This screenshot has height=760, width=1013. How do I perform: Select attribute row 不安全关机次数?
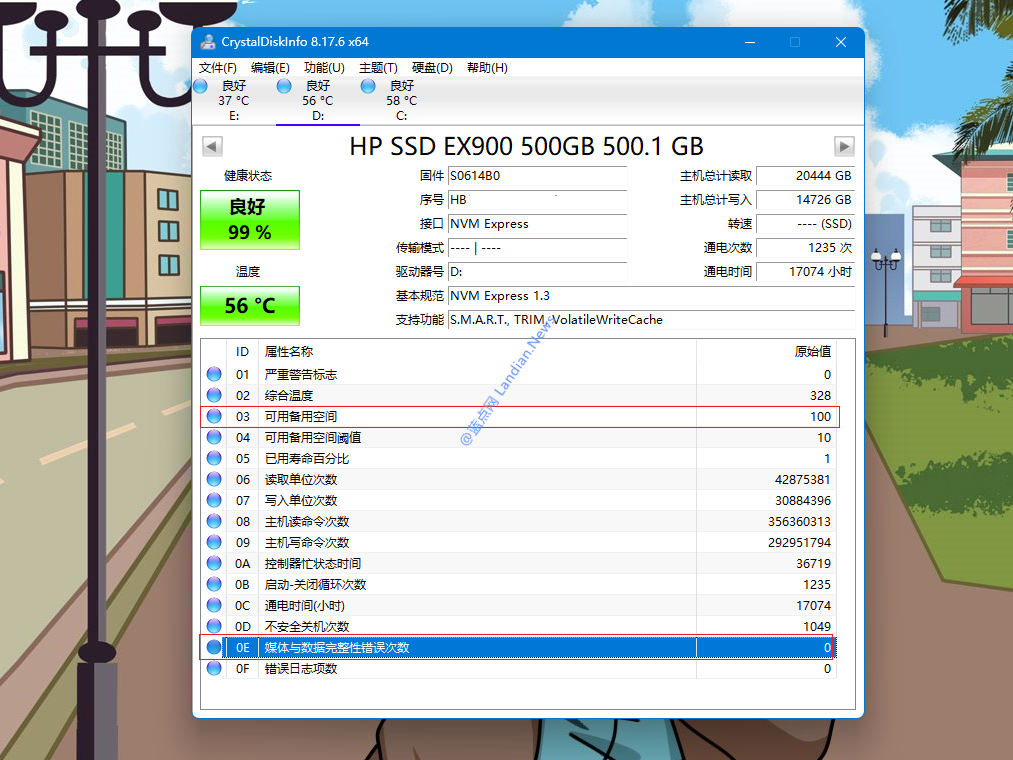click(x=519, y=626)
